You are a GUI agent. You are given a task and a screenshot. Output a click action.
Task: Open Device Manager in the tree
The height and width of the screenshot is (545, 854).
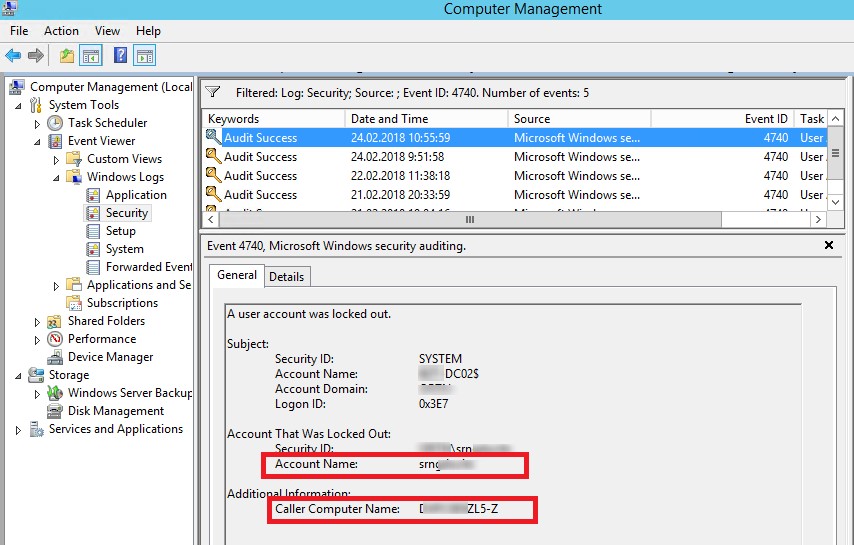110,357
